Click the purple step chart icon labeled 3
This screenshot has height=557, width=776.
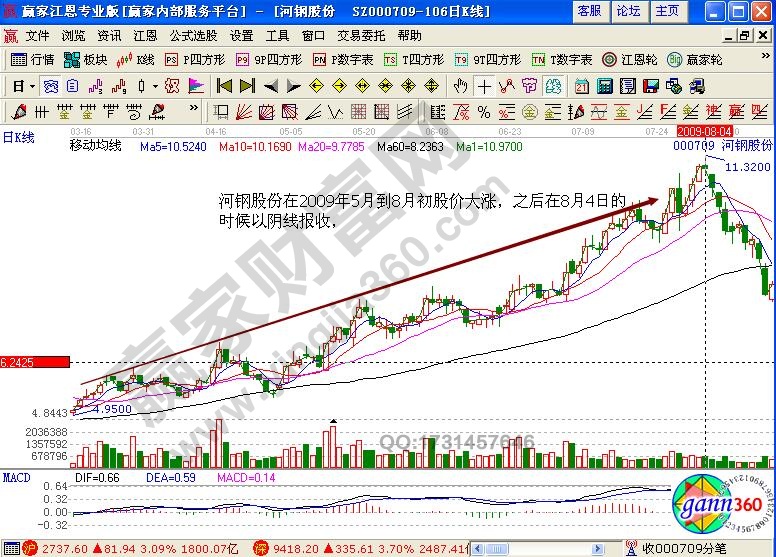96,86
